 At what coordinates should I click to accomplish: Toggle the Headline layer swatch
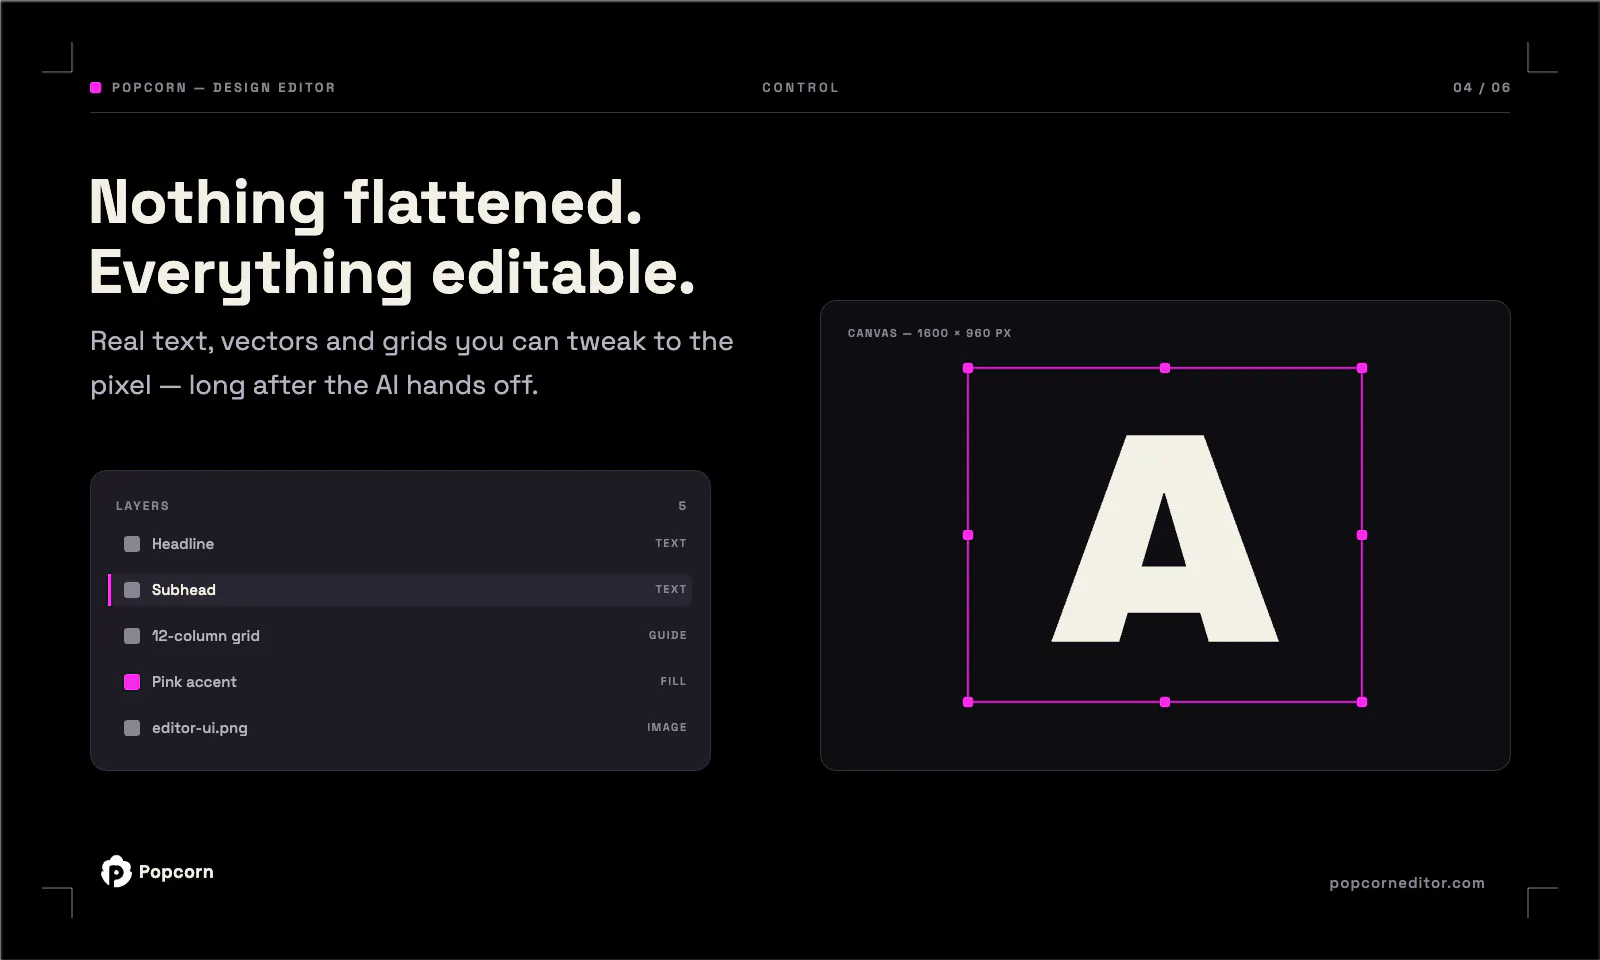[x=132, y=544]
